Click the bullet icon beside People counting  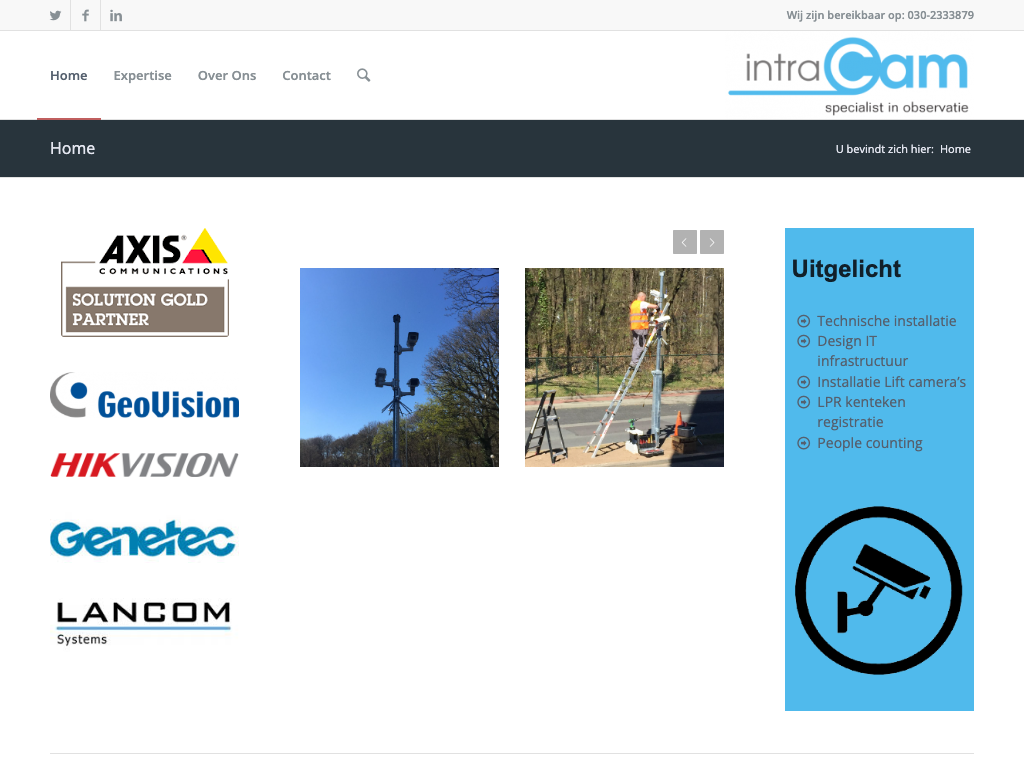[804, 443]
